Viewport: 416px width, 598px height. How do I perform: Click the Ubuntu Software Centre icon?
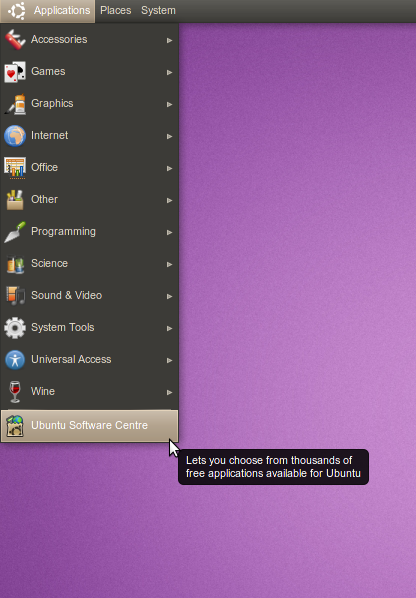pos(15,426)
